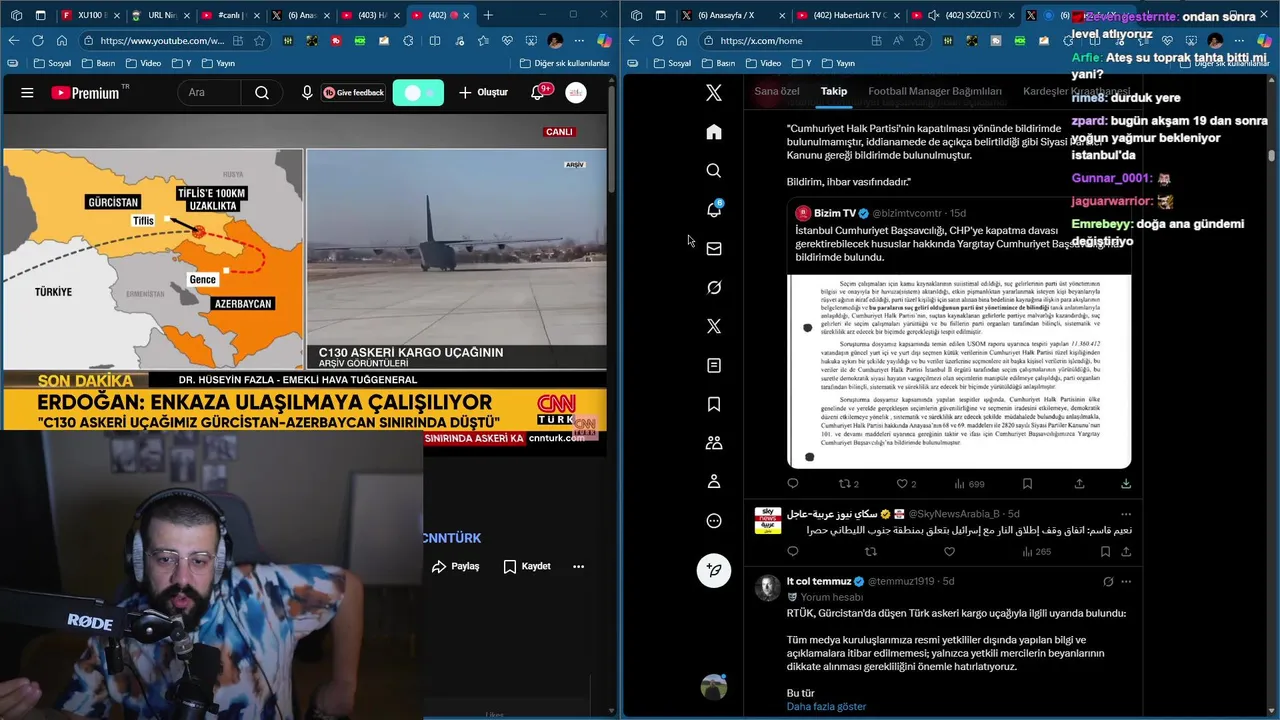Open Communities in the X sidebar
1280x720 pixels.
(714, 442)
